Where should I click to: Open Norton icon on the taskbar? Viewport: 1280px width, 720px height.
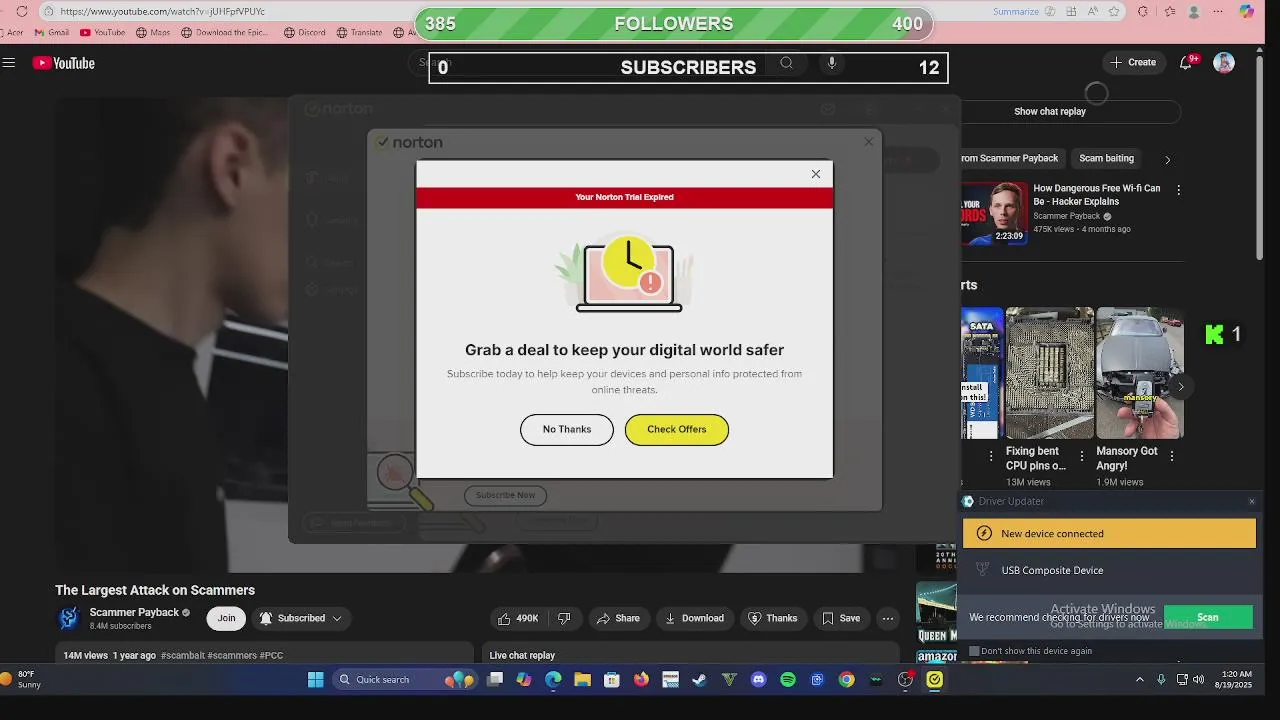click(x=934, y=680)
